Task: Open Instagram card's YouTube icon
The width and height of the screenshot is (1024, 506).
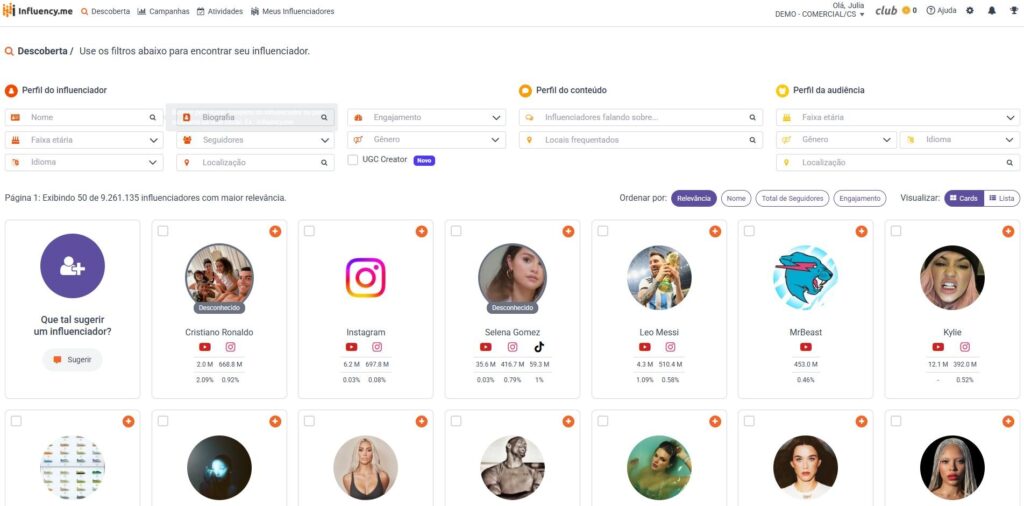Action: [351, 347]
